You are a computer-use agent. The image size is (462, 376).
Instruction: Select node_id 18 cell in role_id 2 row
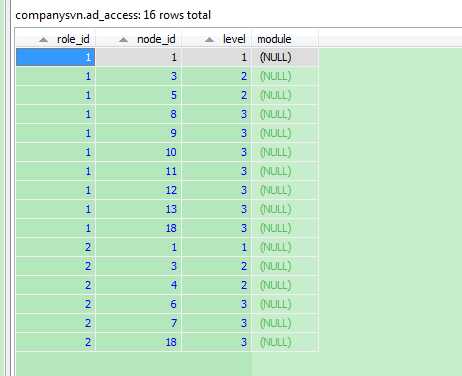tap(139, 342)
